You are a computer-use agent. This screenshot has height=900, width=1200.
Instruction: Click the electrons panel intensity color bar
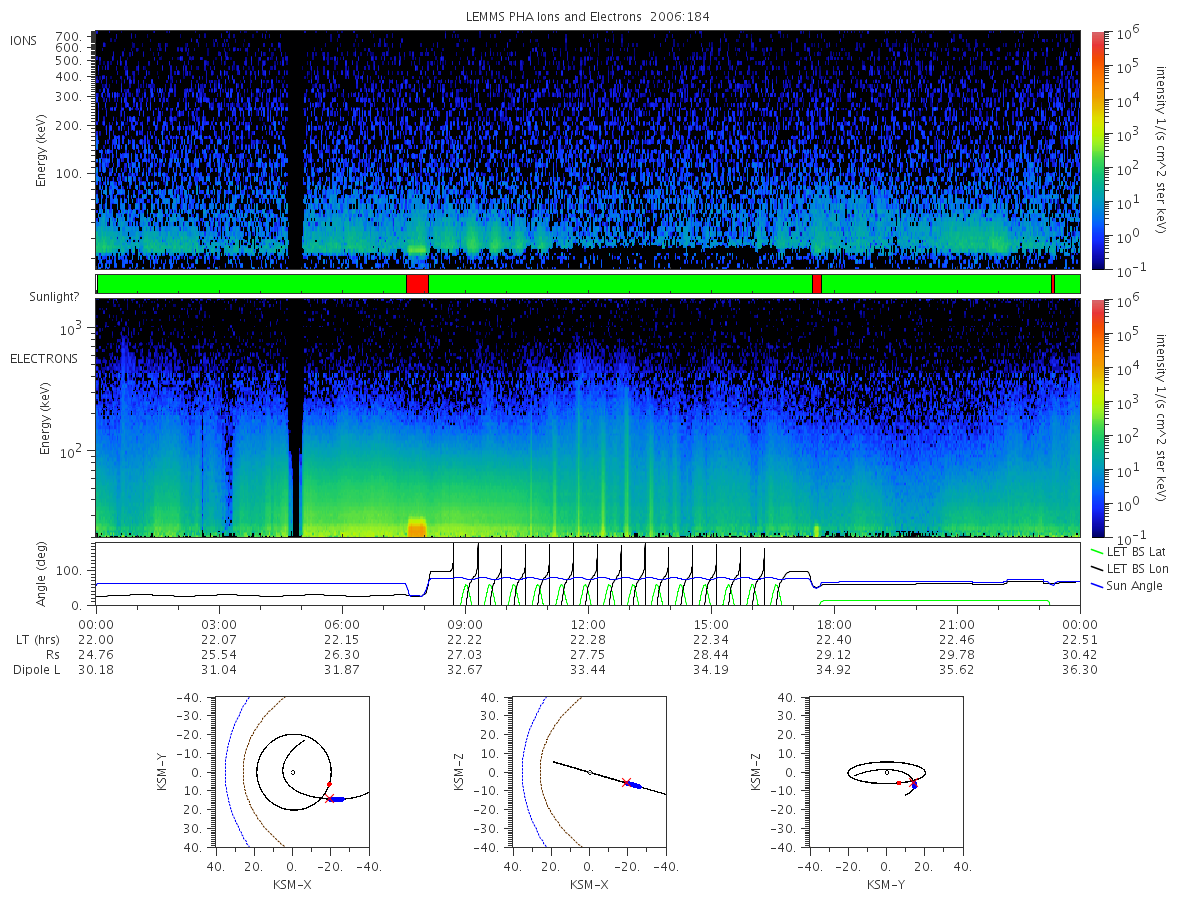tap(1097, 417)
